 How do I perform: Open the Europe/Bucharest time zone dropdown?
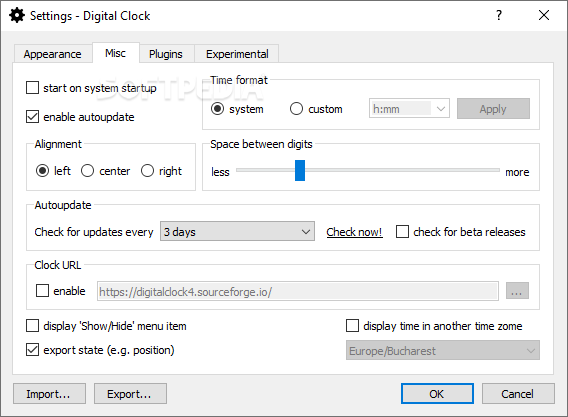tap(443, 350)
